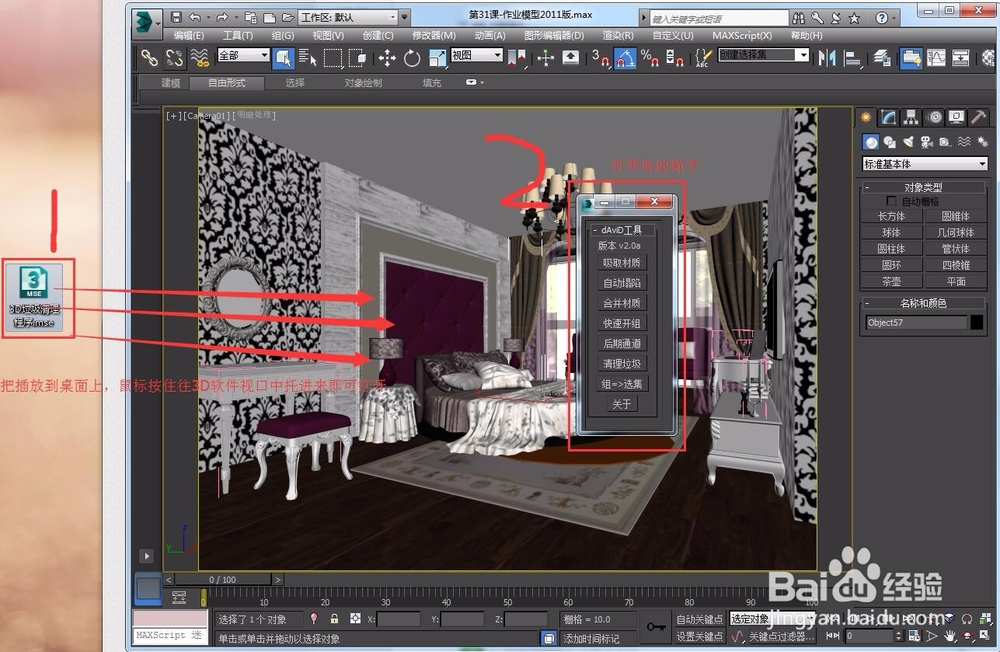Open the 渲染(R) menu
Viewport: 1000px width, 652px height.
[619, 36]
